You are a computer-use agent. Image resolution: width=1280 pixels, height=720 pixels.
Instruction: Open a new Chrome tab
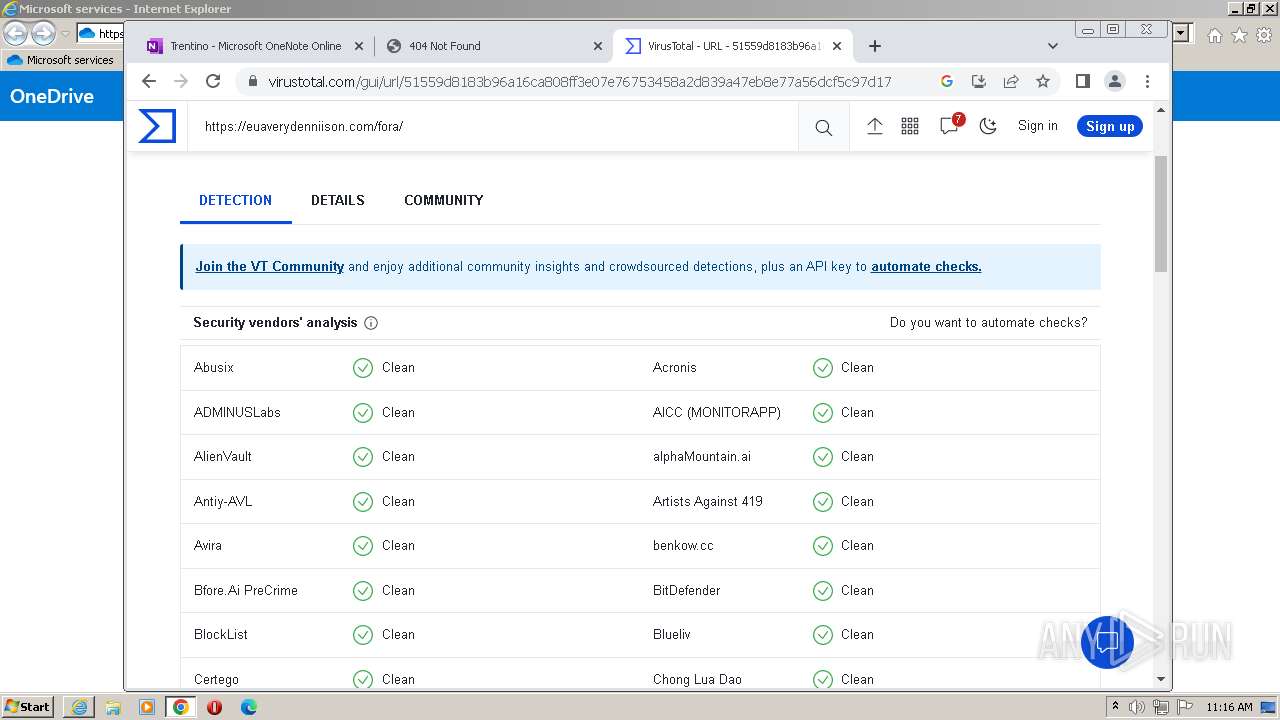pyautogui.click(x=875, y=46)
